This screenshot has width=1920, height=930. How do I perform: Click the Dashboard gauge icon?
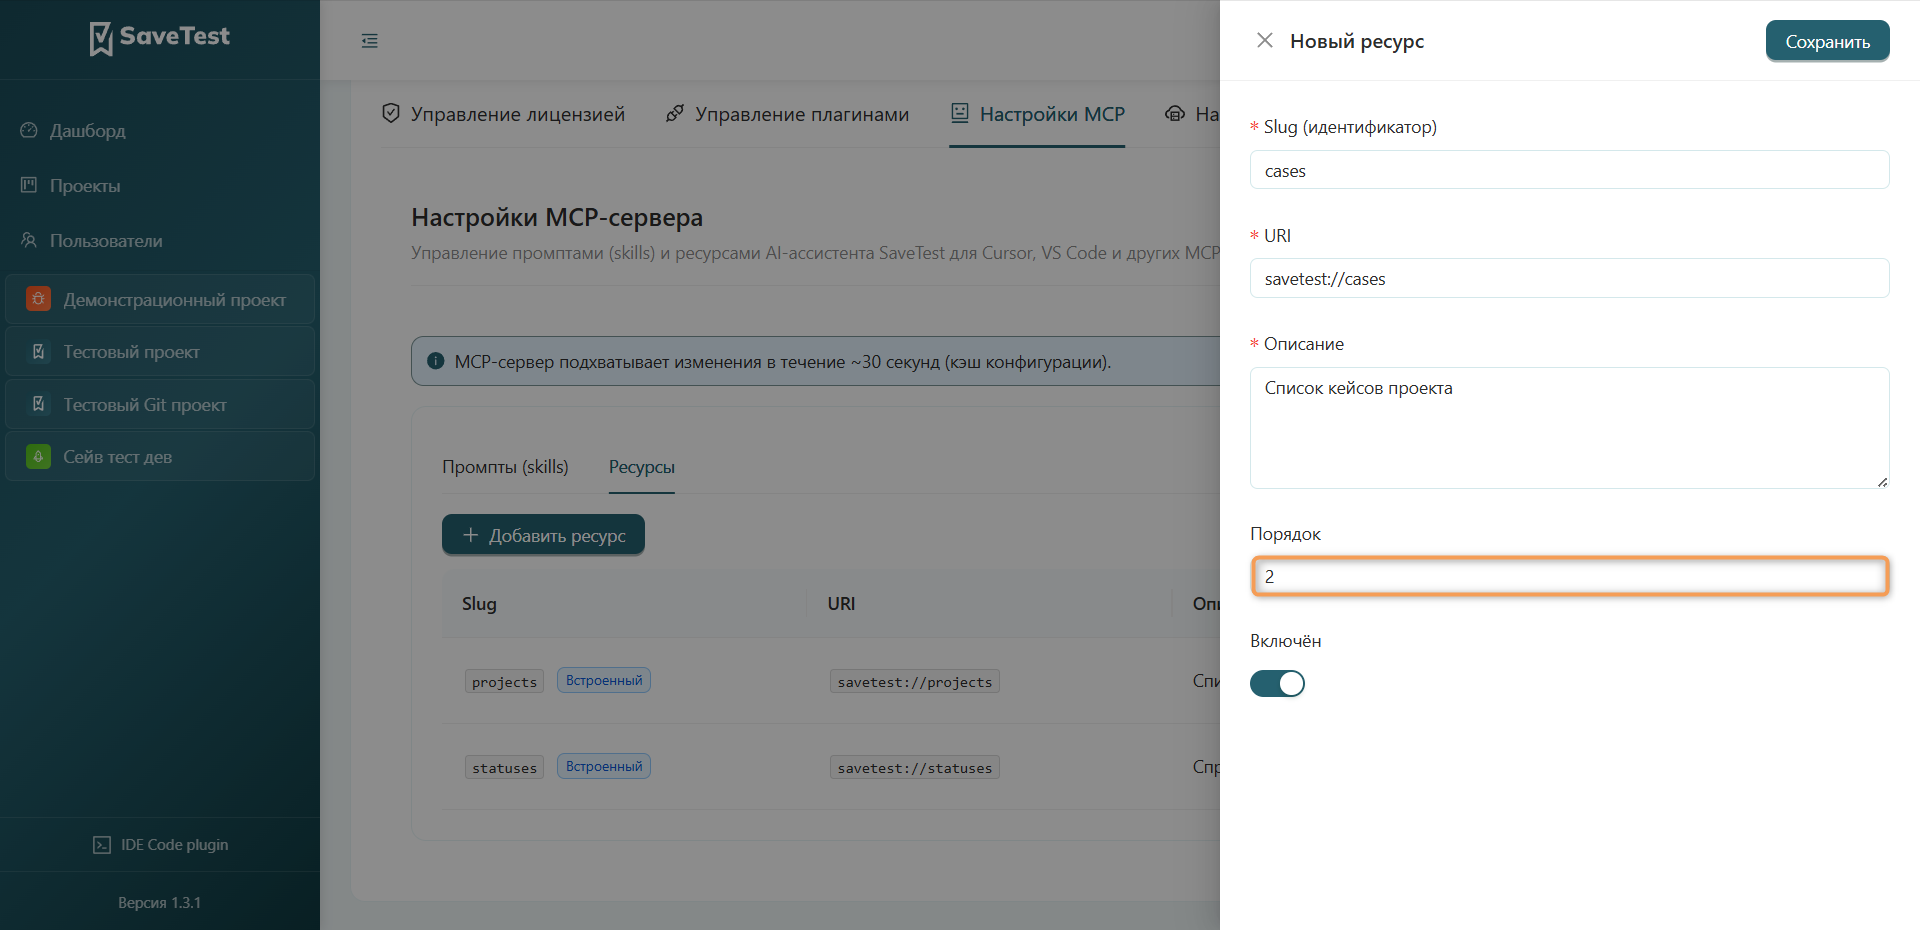click(x=29, y=130)
